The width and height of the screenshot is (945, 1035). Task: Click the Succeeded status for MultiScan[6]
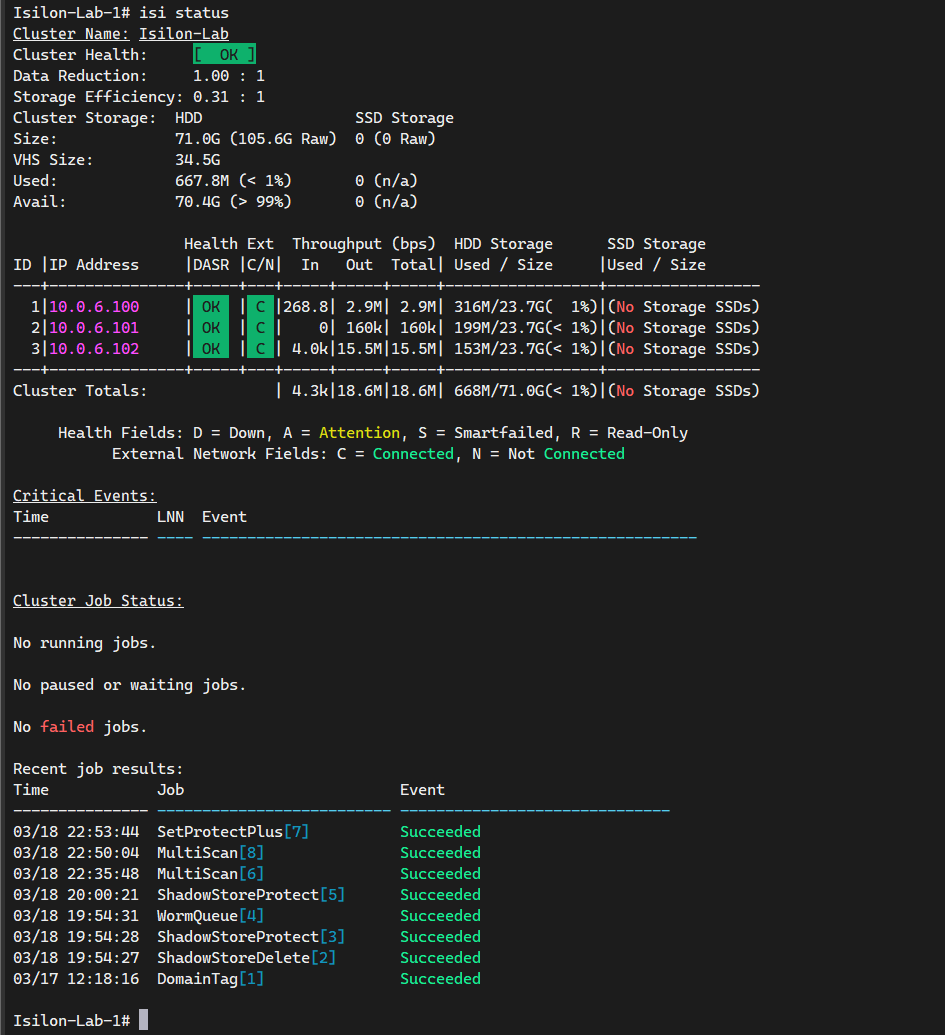[x=440, y=874]
